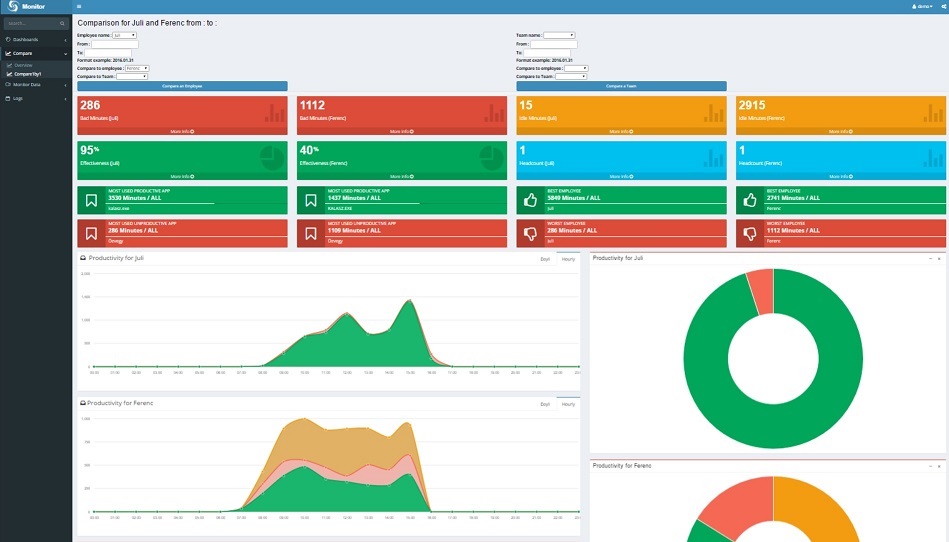Open team form's Compare to Team dropdown

click(571, 76)
